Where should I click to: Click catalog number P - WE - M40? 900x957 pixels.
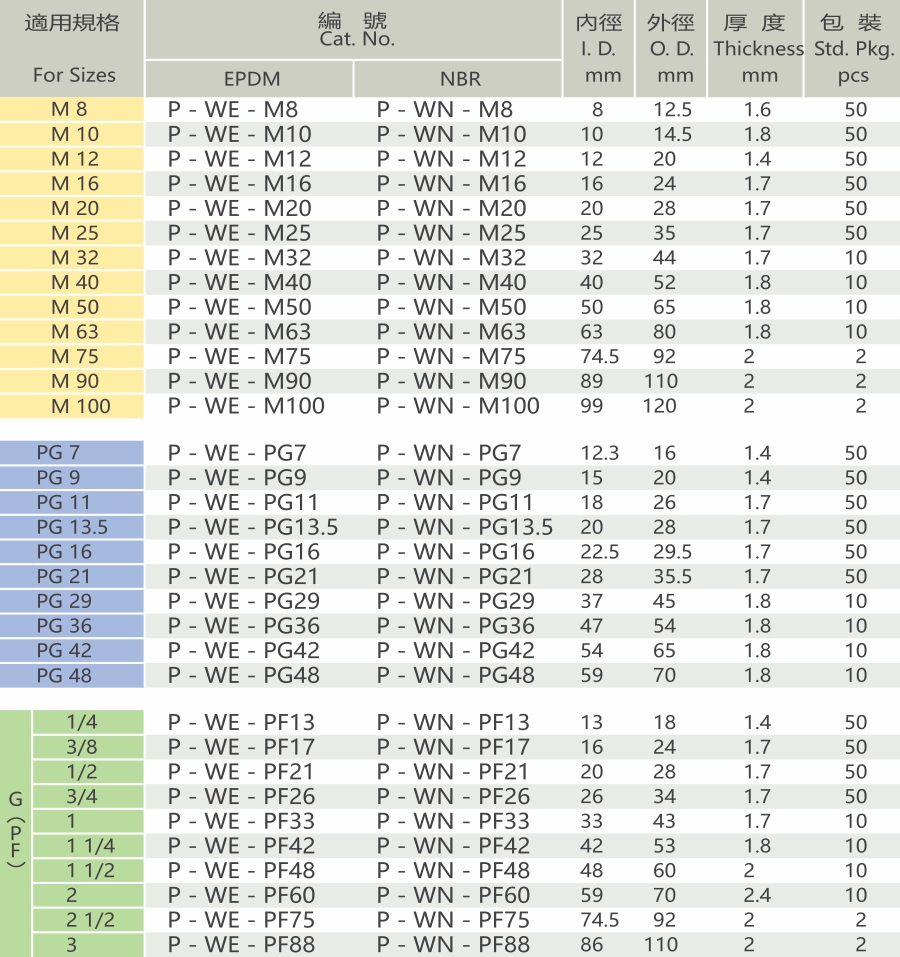tap(240, 283)
